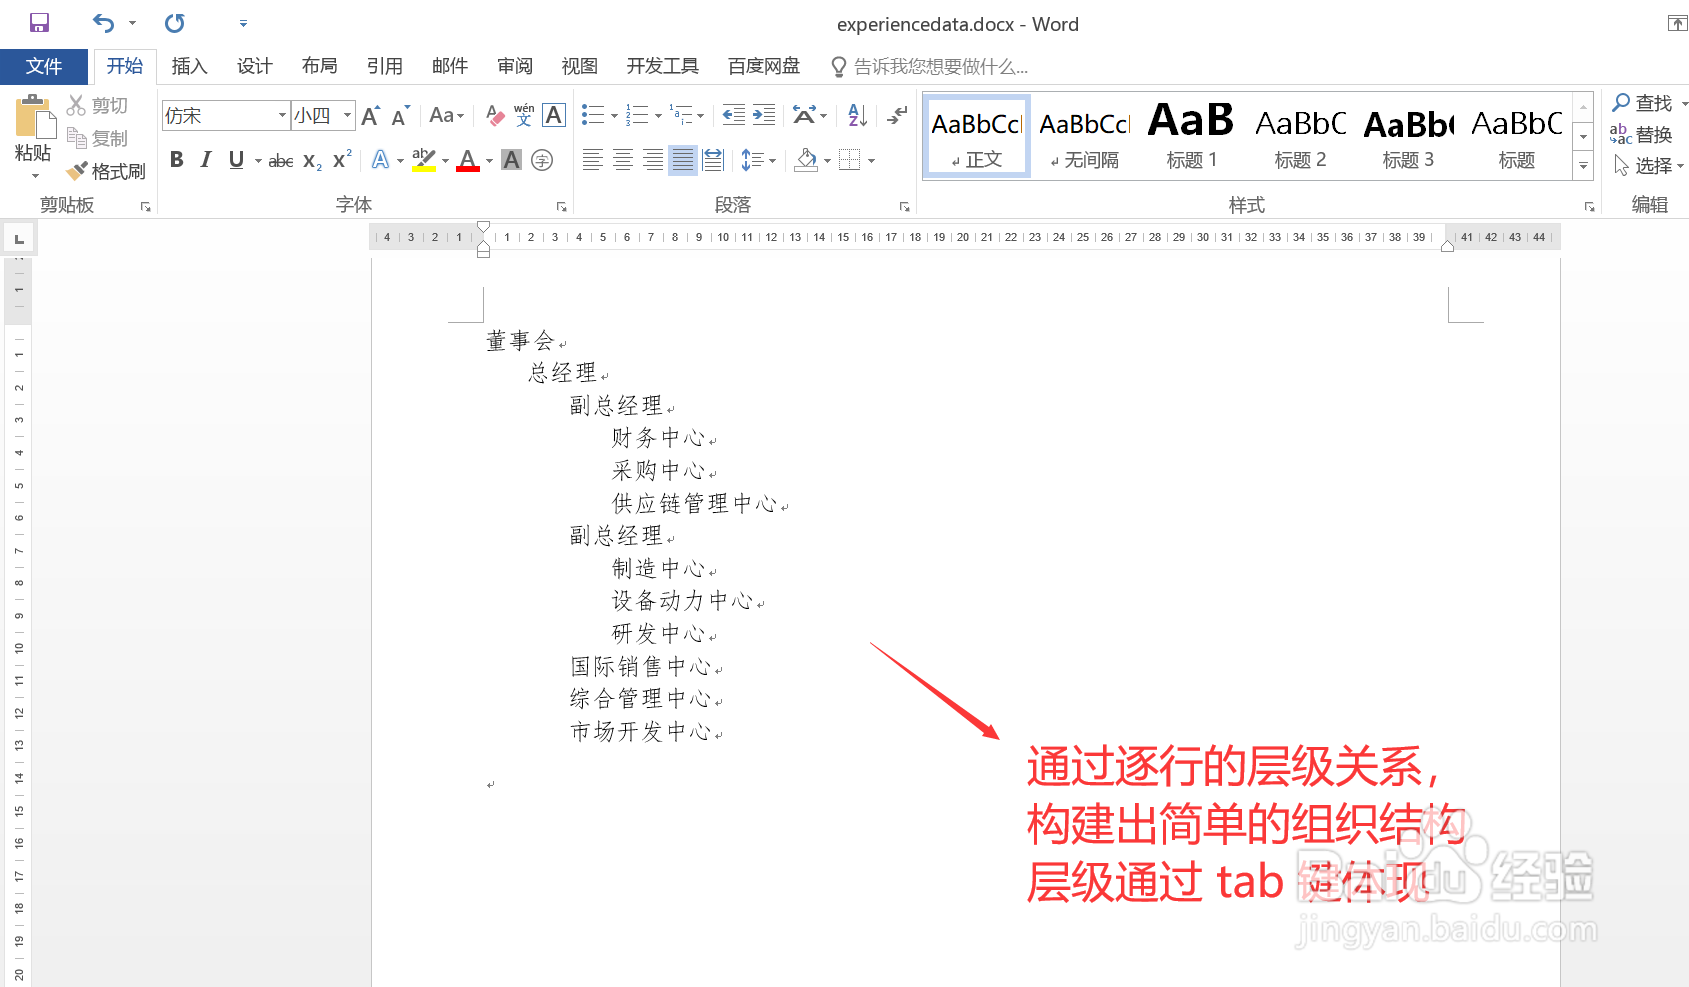
Task: Switch to 引用 References tab
Action: (x=384, y=66)
